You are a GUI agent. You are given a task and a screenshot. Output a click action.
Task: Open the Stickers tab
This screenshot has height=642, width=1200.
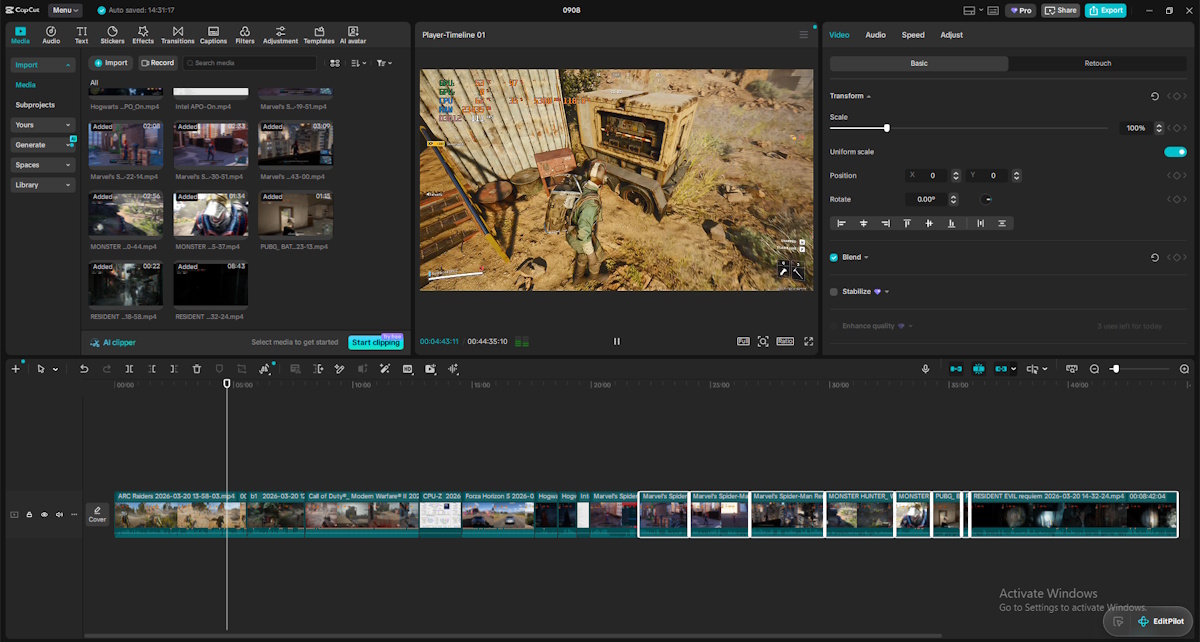(112, 35)
